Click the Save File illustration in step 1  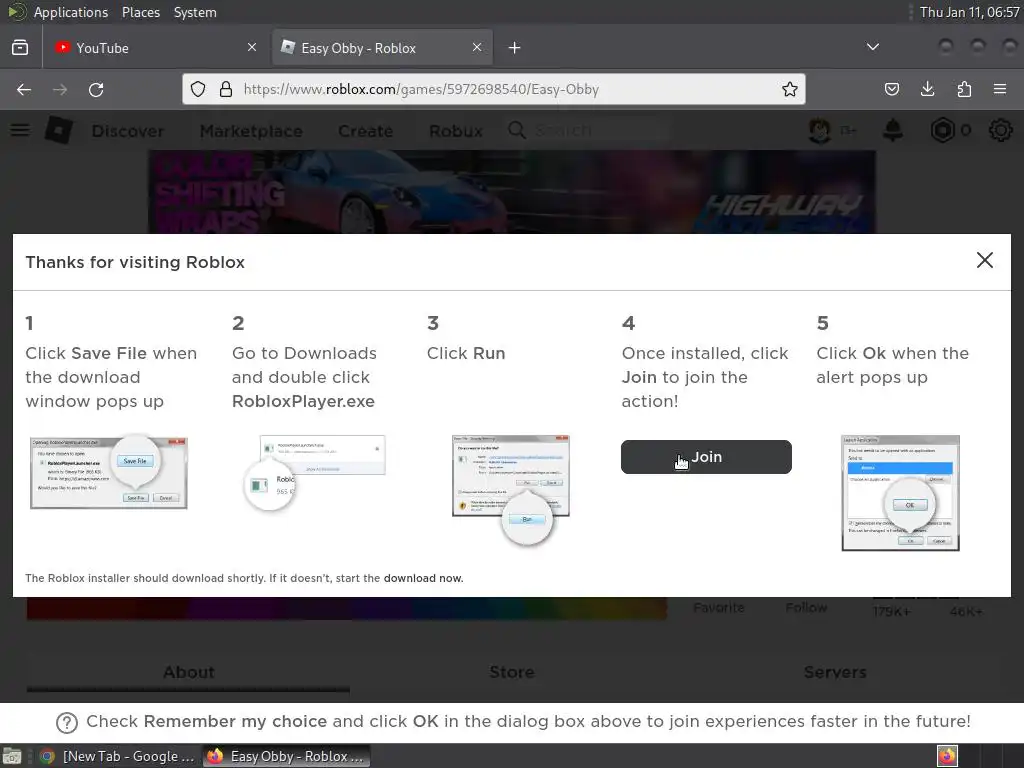108,472
